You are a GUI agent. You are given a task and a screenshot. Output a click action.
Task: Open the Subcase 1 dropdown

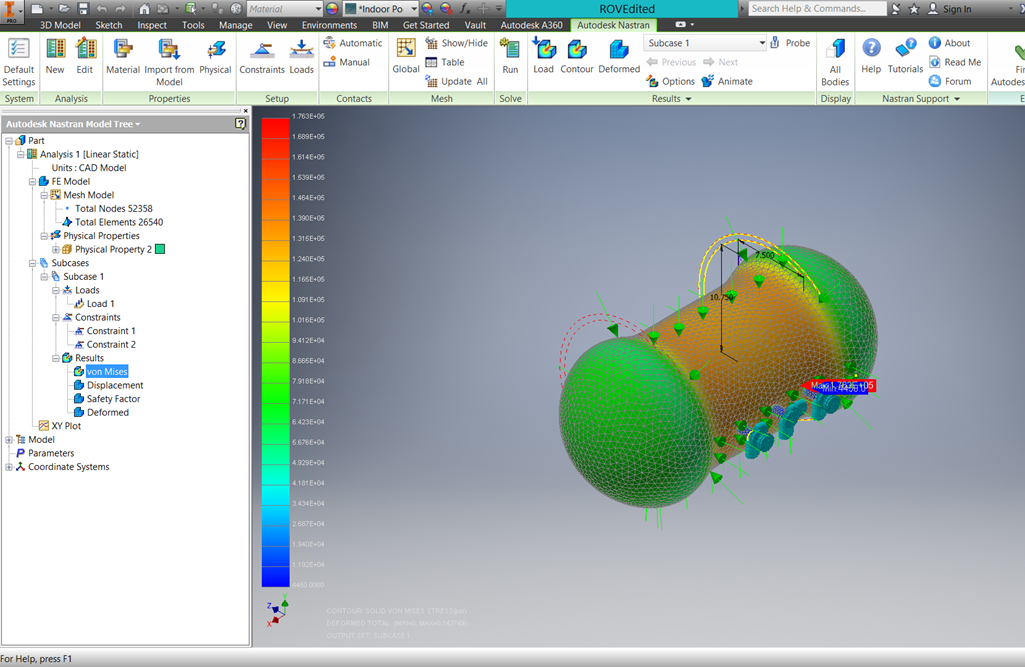[762, 43]
